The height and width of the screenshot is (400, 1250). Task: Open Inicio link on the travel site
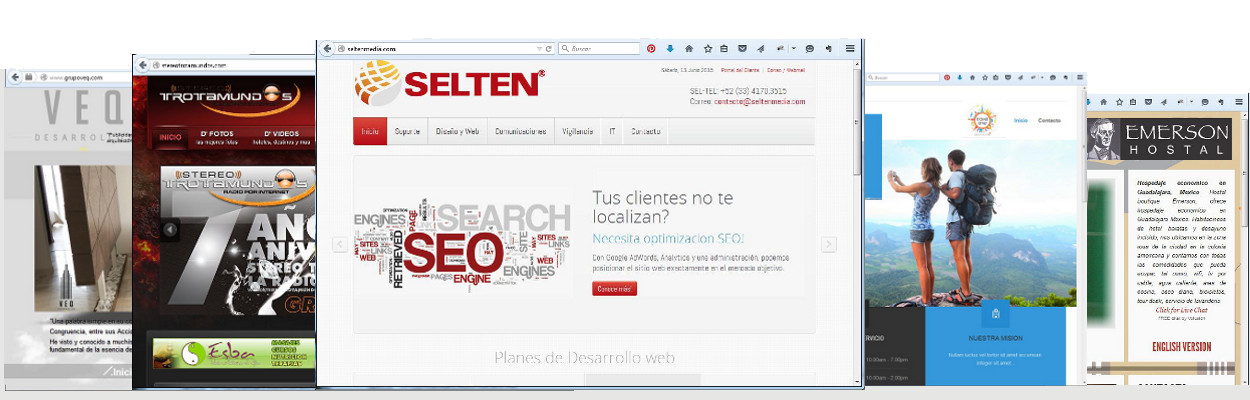point(1021,120)
